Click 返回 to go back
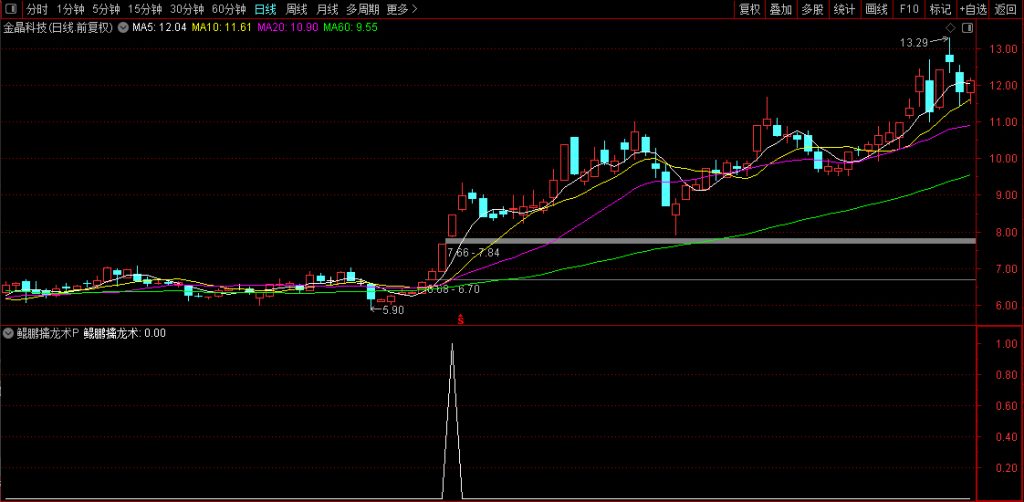This screenshot has width=1024, height=502. (1007, 9)
